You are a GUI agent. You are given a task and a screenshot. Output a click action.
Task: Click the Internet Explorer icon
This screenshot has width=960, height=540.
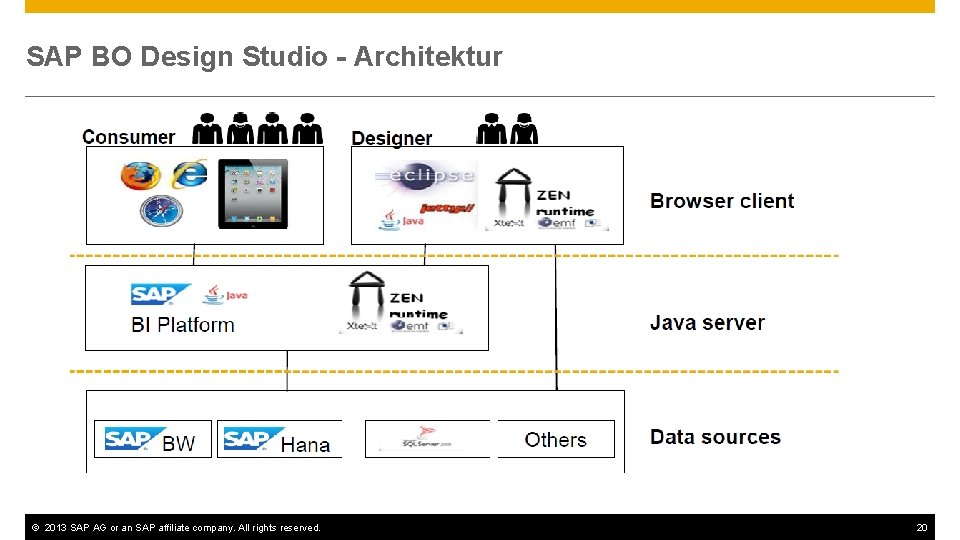coord(190,174)
